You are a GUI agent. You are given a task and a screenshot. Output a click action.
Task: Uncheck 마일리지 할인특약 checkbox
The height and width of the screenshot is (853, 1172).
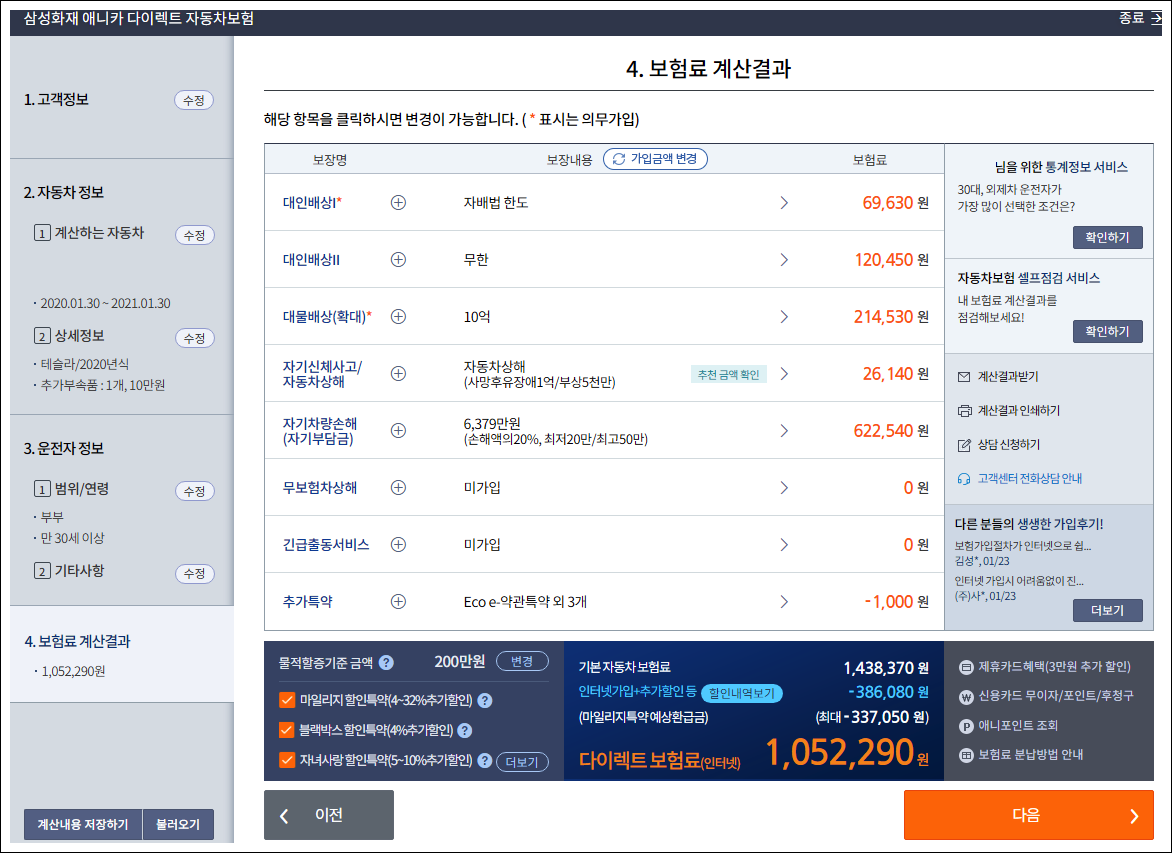286,700
